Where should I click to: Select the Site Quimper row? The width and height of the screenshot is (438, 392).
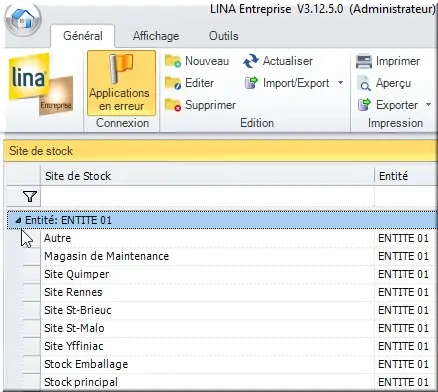[230, 274]
